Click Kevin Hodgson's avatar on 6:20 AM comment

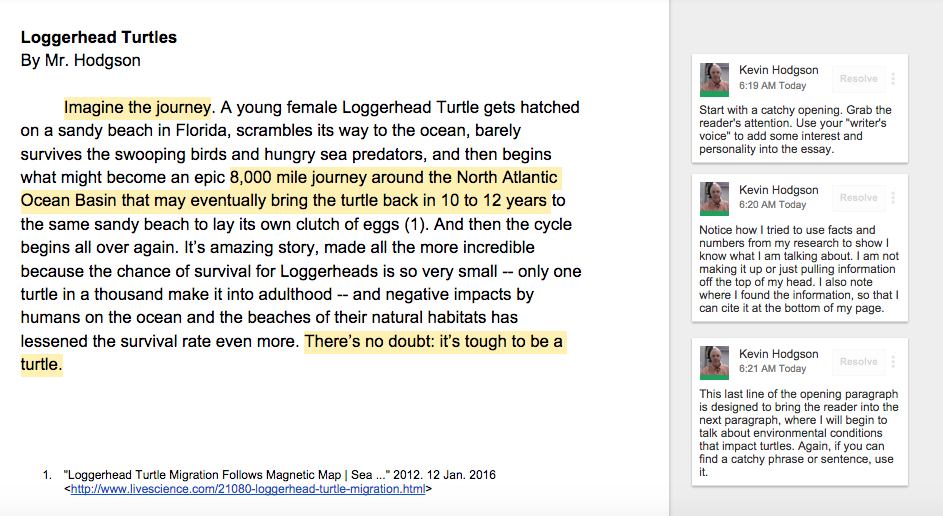click(x=714, y=198)
